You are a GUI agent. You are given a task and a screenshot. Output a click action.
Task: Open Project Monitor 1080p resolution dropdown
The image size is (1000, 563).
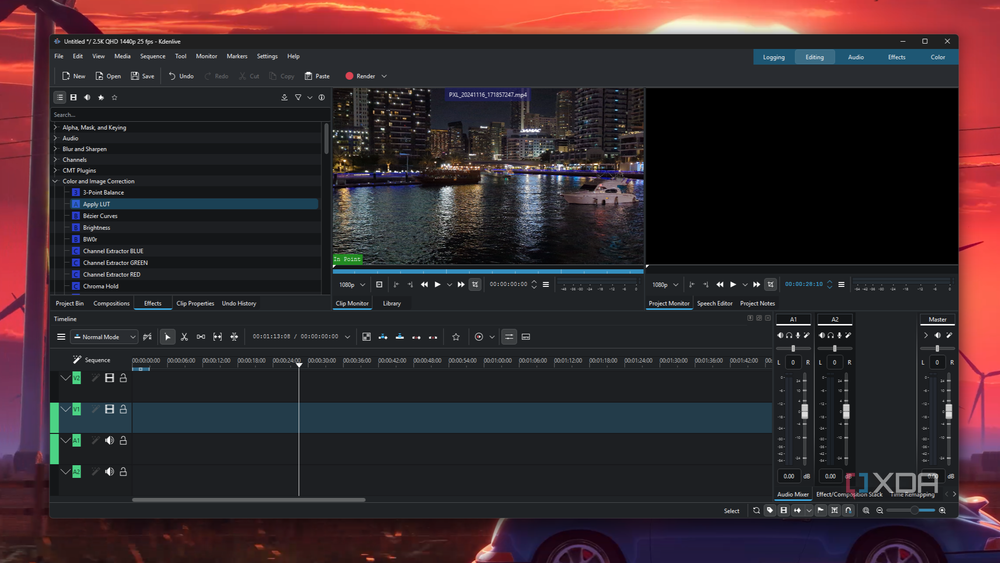[665, 284]
